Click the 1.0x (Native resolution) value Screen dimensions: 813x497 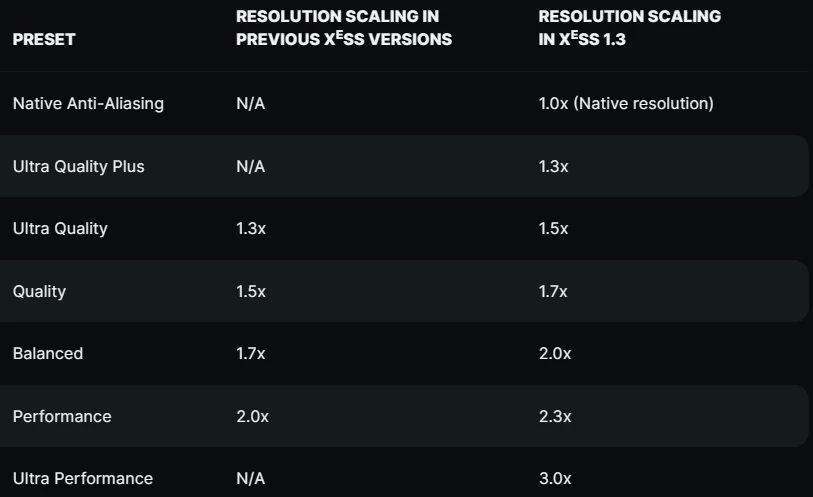click(x=626, y=104)
